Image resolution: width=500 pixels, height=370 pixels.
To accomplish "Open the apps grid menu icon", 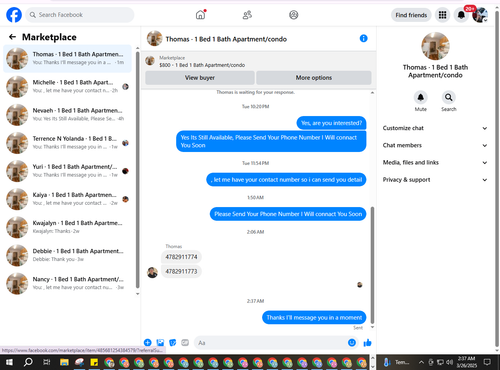I will pyautogui.click(x=442, y=15).
